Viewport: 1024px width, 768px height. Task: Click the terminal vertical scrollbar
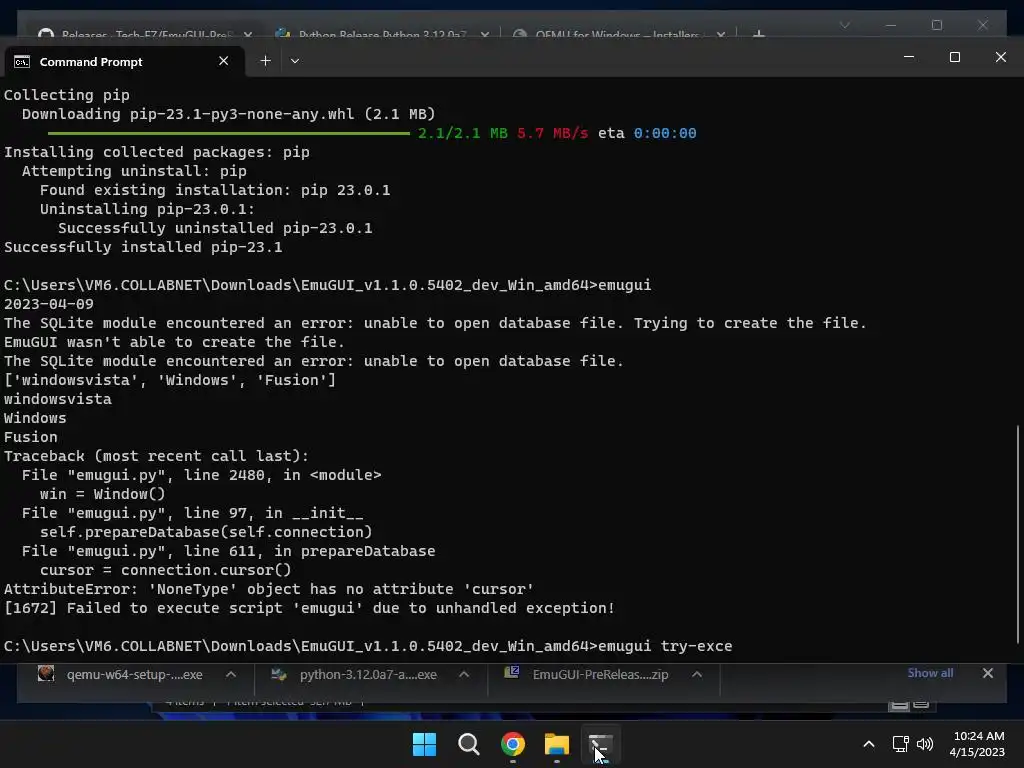tap(1017, 534)
